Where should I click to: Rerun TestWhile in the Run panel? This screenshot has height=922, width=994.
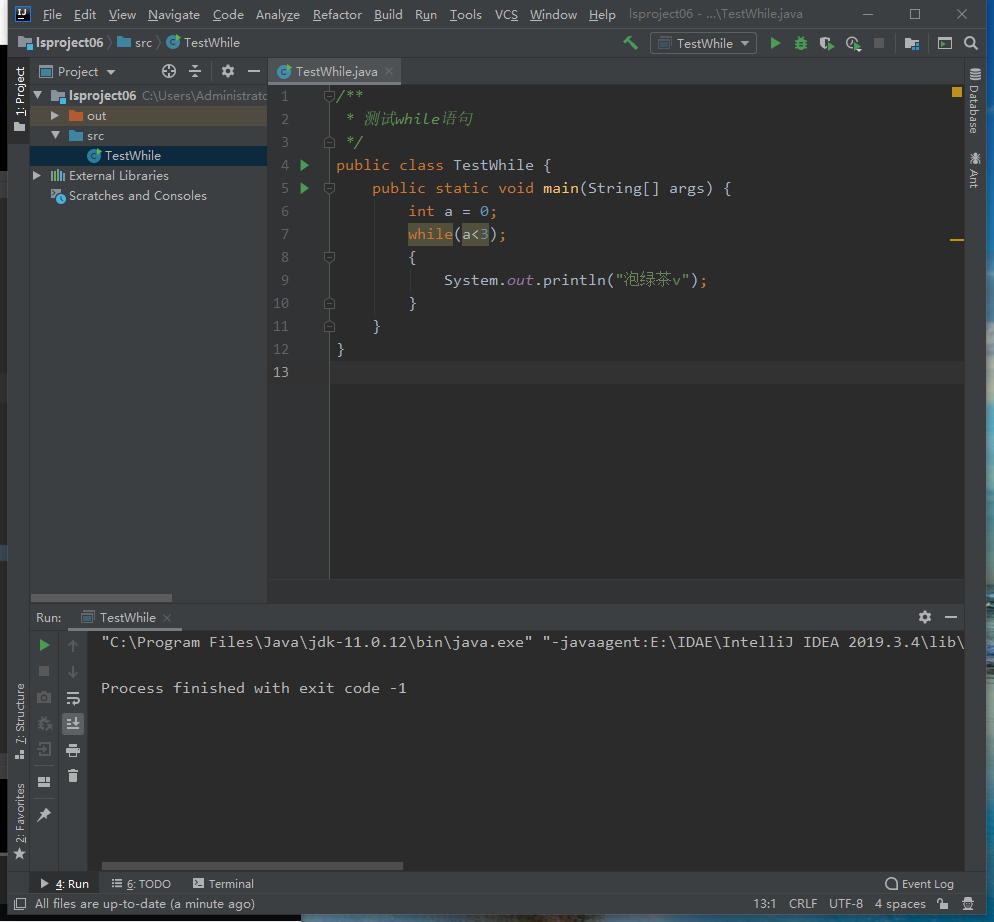44,645
